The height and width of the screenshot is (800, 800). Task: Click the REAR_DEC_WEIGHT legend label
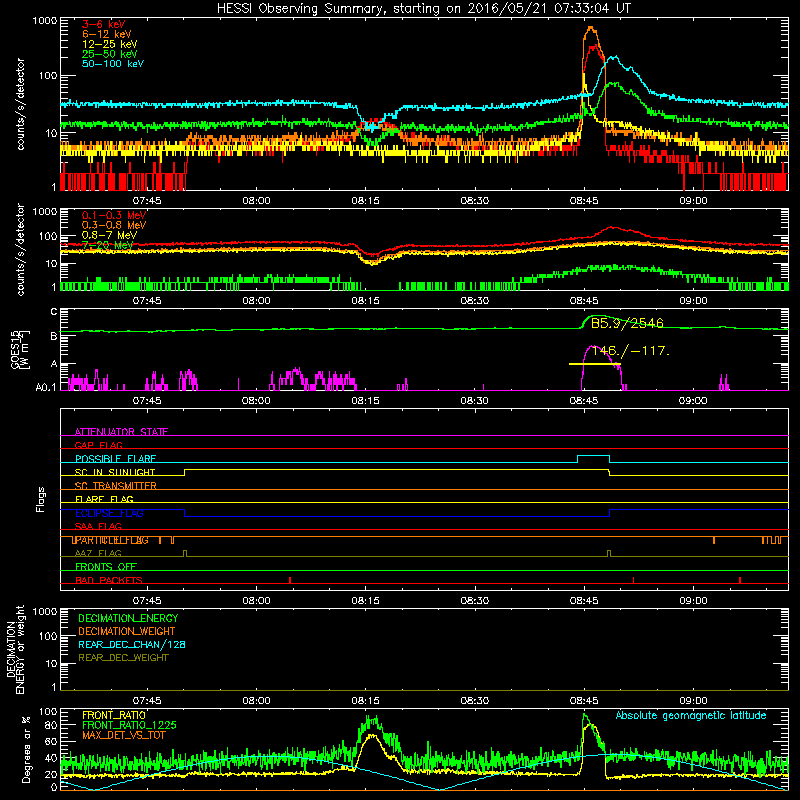(123, 658)
